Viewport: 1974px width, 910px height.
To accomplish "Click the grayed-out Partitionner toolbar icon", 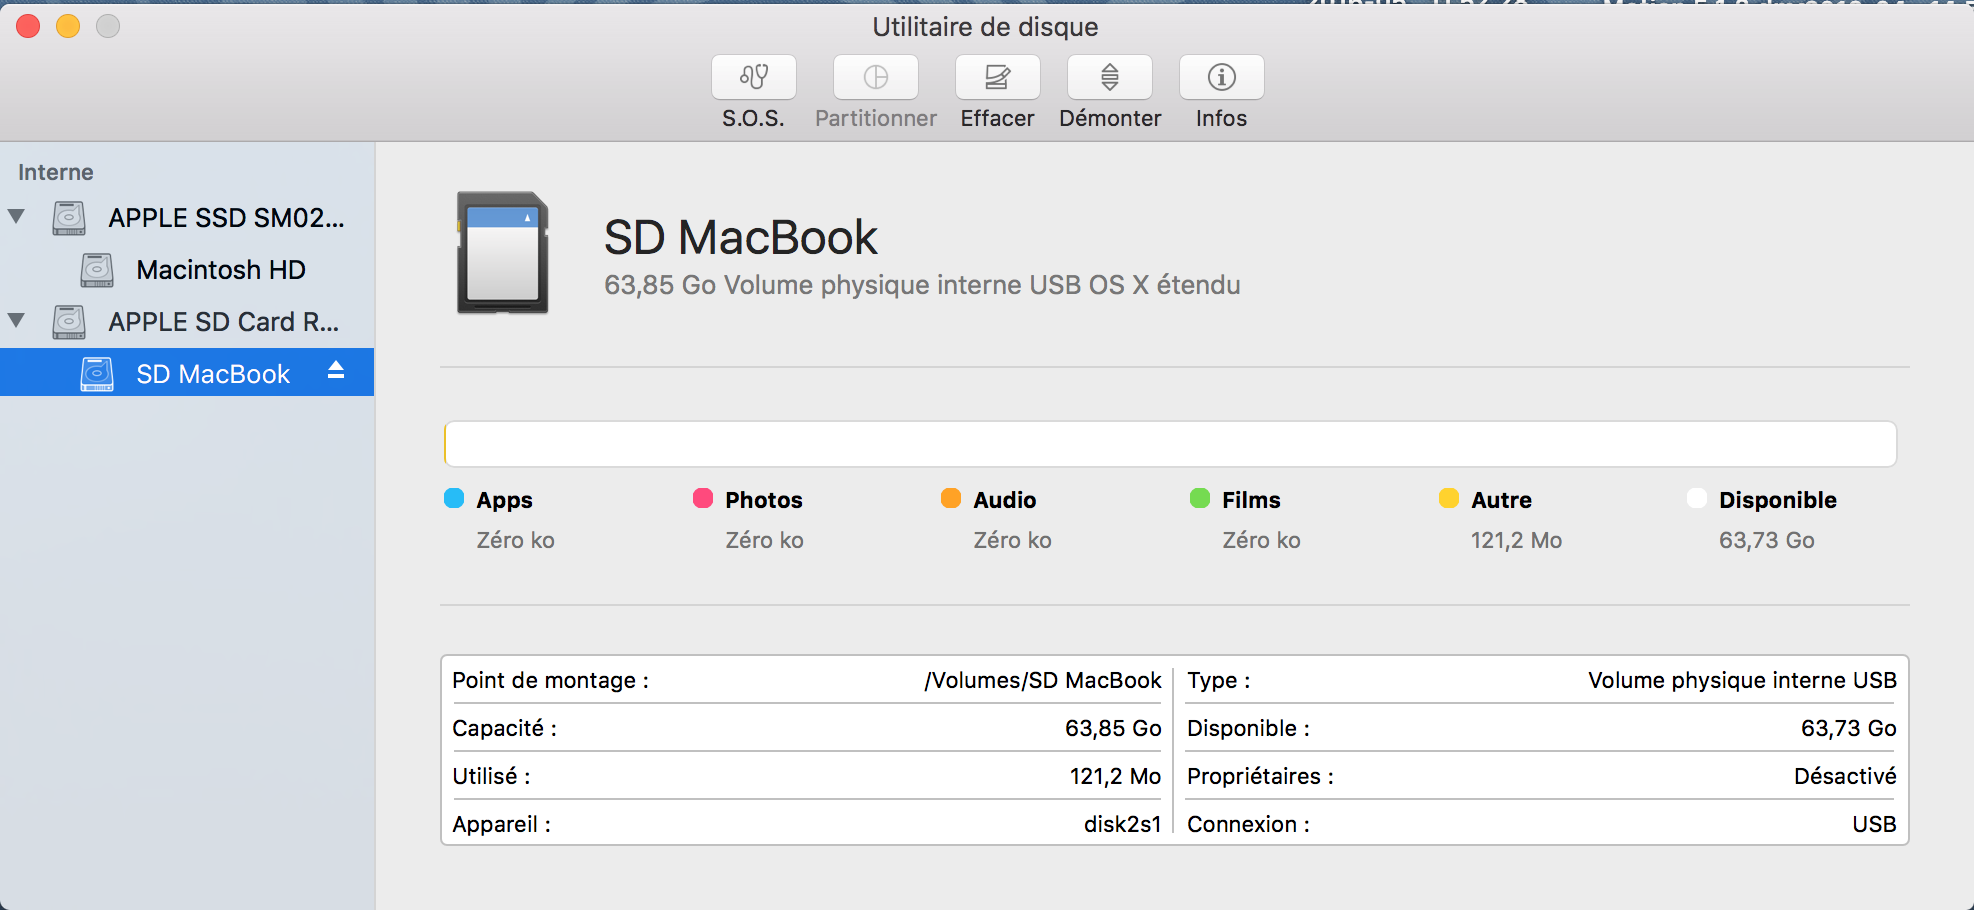I will tap(876, 77).
